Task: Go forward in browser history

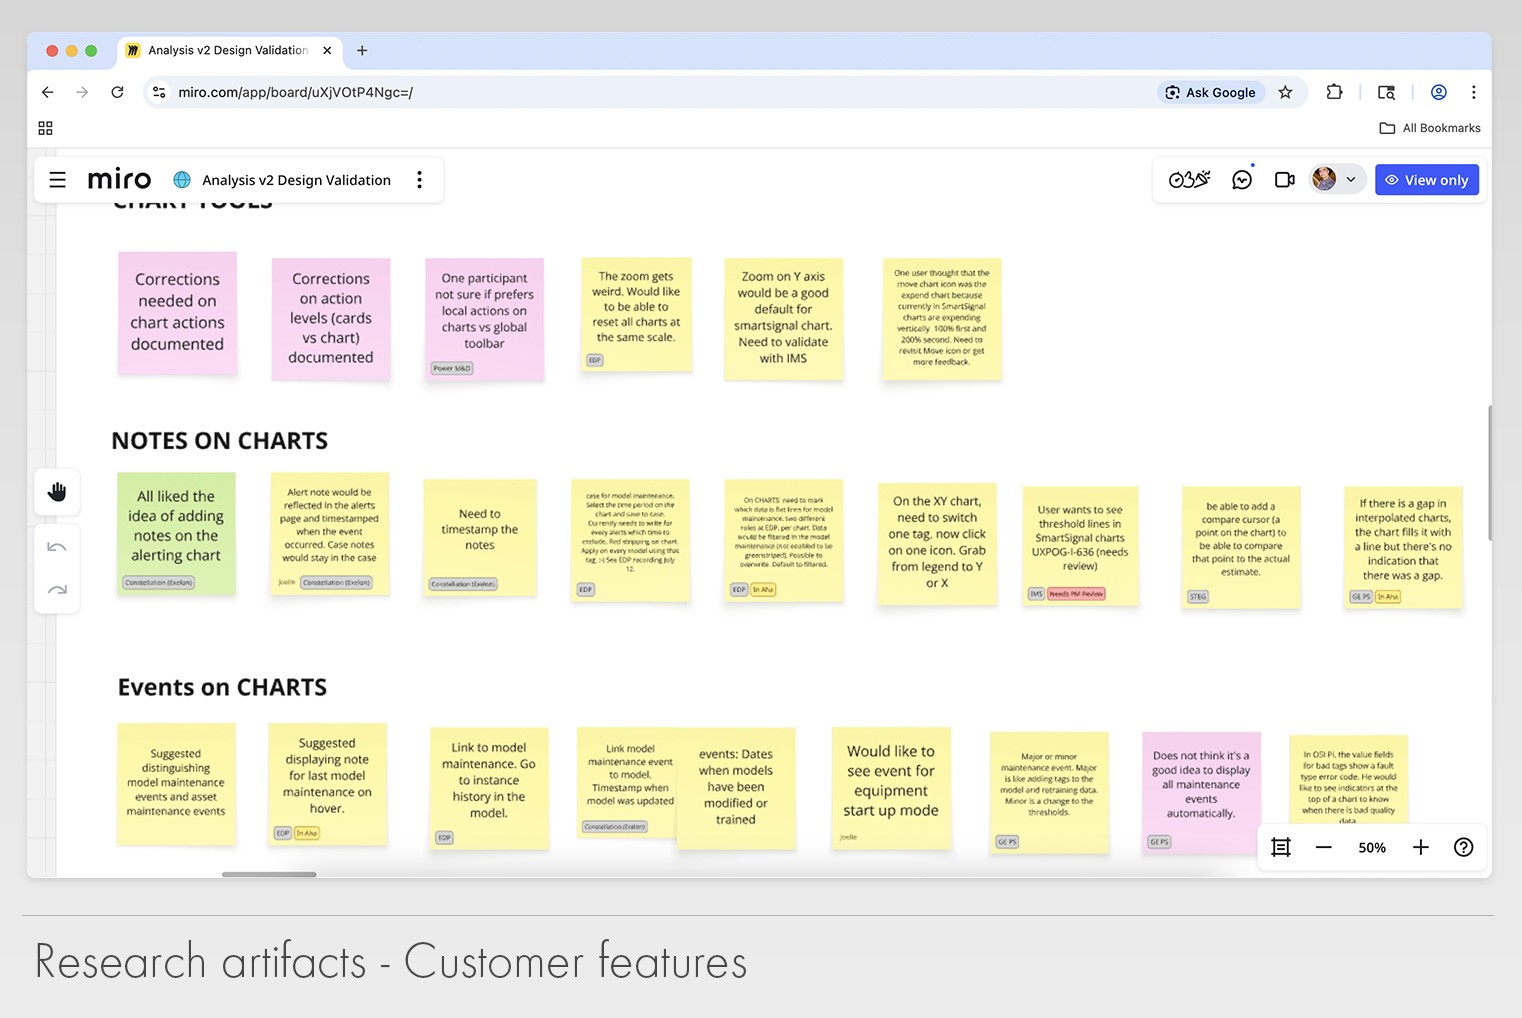Action: 82,92
